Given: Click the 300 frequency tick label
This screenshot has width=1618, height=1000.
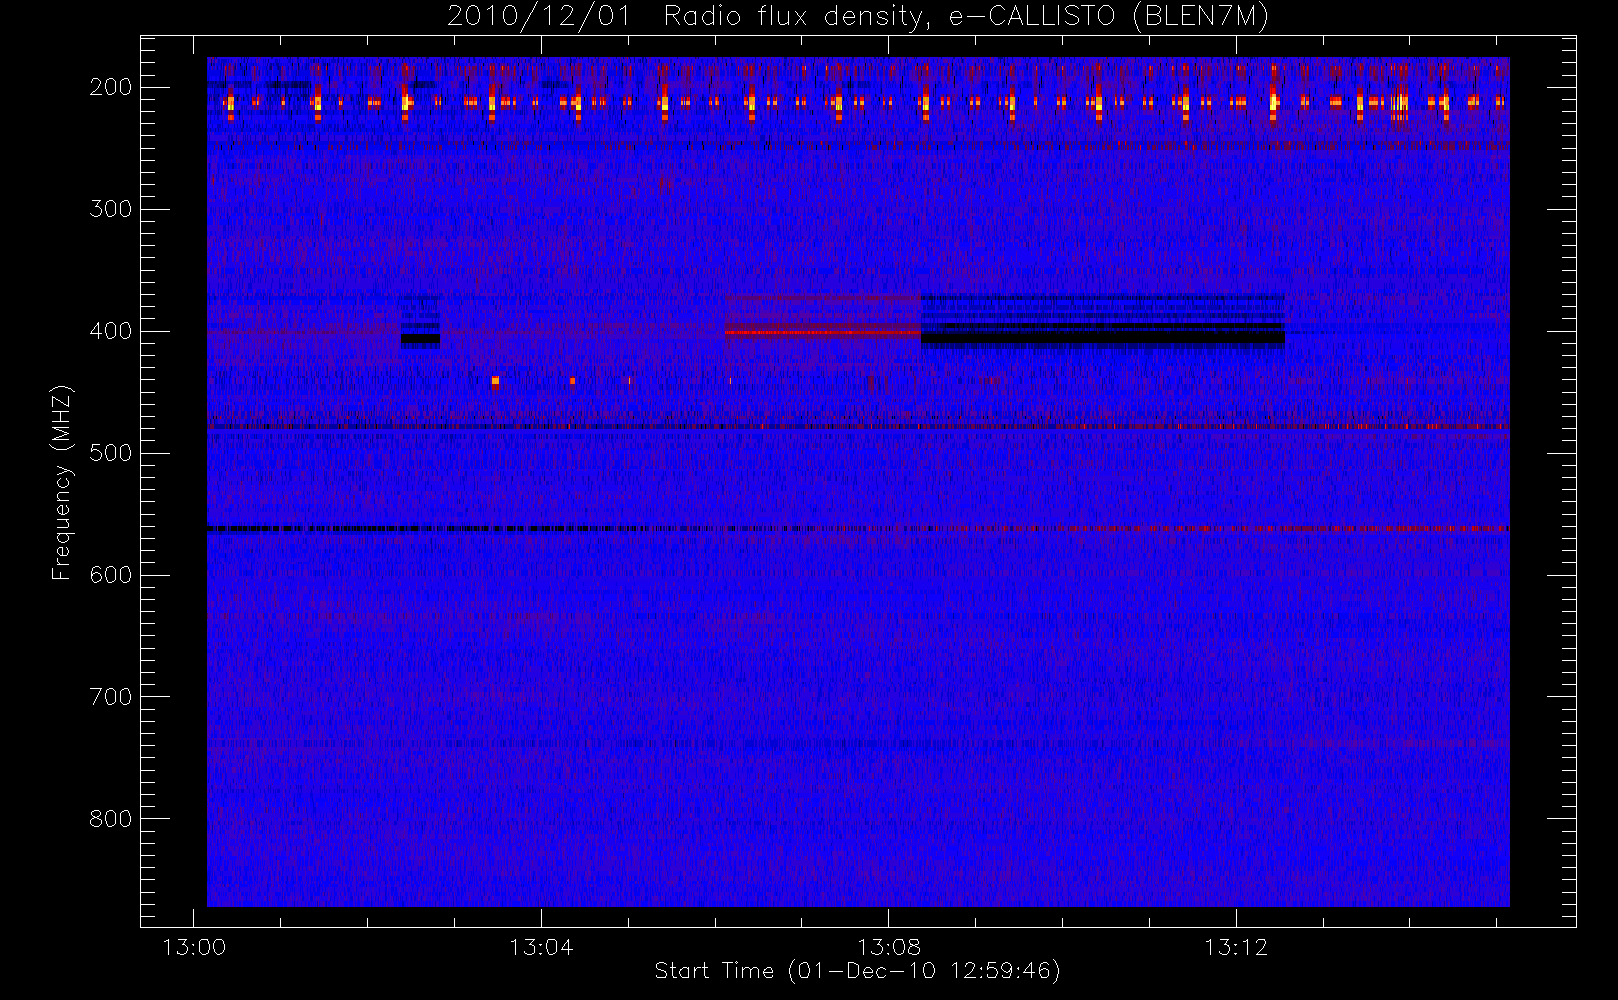Looking at the screenshot, I should 111,209.
